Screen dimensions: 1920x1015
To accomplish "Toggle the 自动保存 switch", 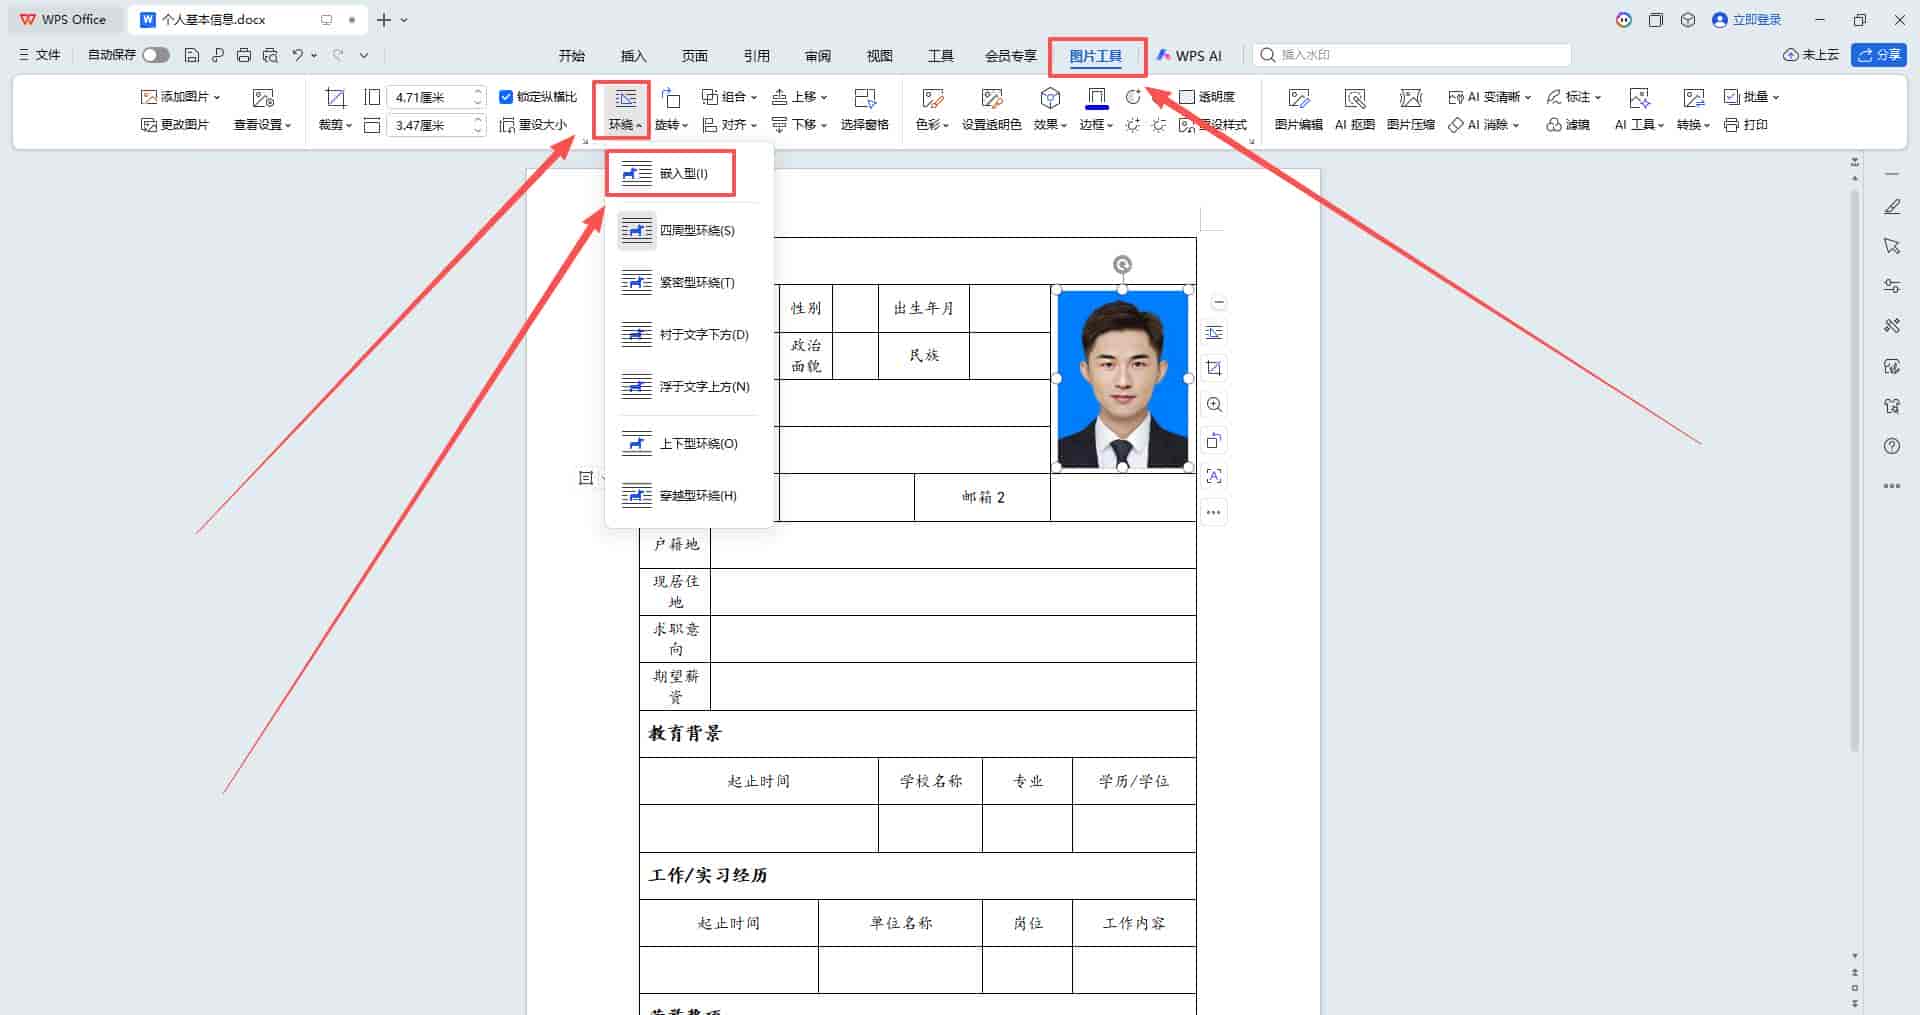I will pos(155,55).
